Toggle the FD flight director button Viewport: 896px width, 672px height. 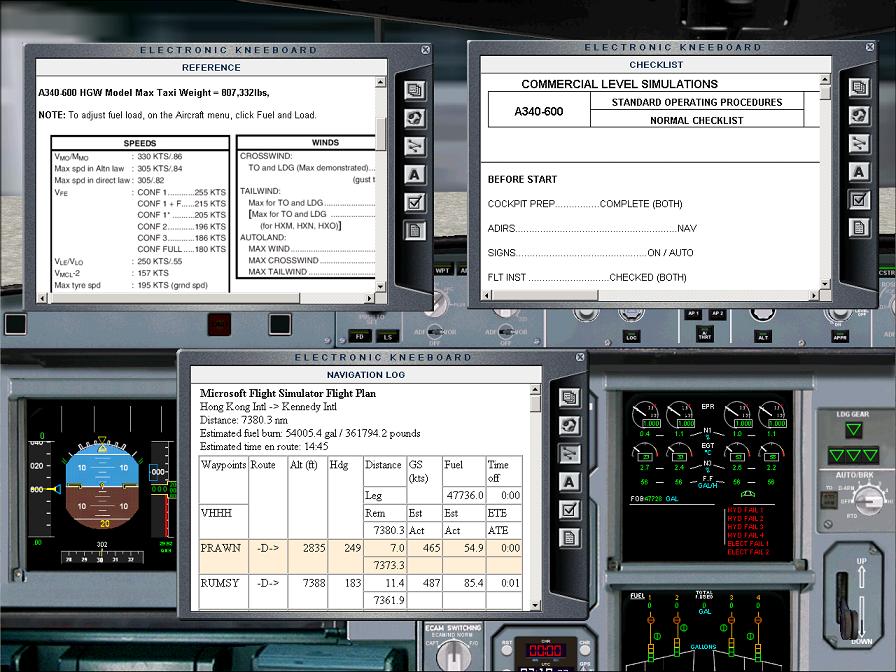[x=361, y=338]
